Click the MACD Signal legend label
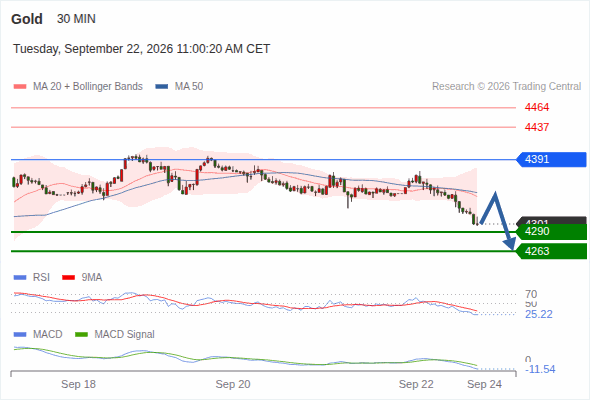The image size is (590, 400). click(125, 335)
